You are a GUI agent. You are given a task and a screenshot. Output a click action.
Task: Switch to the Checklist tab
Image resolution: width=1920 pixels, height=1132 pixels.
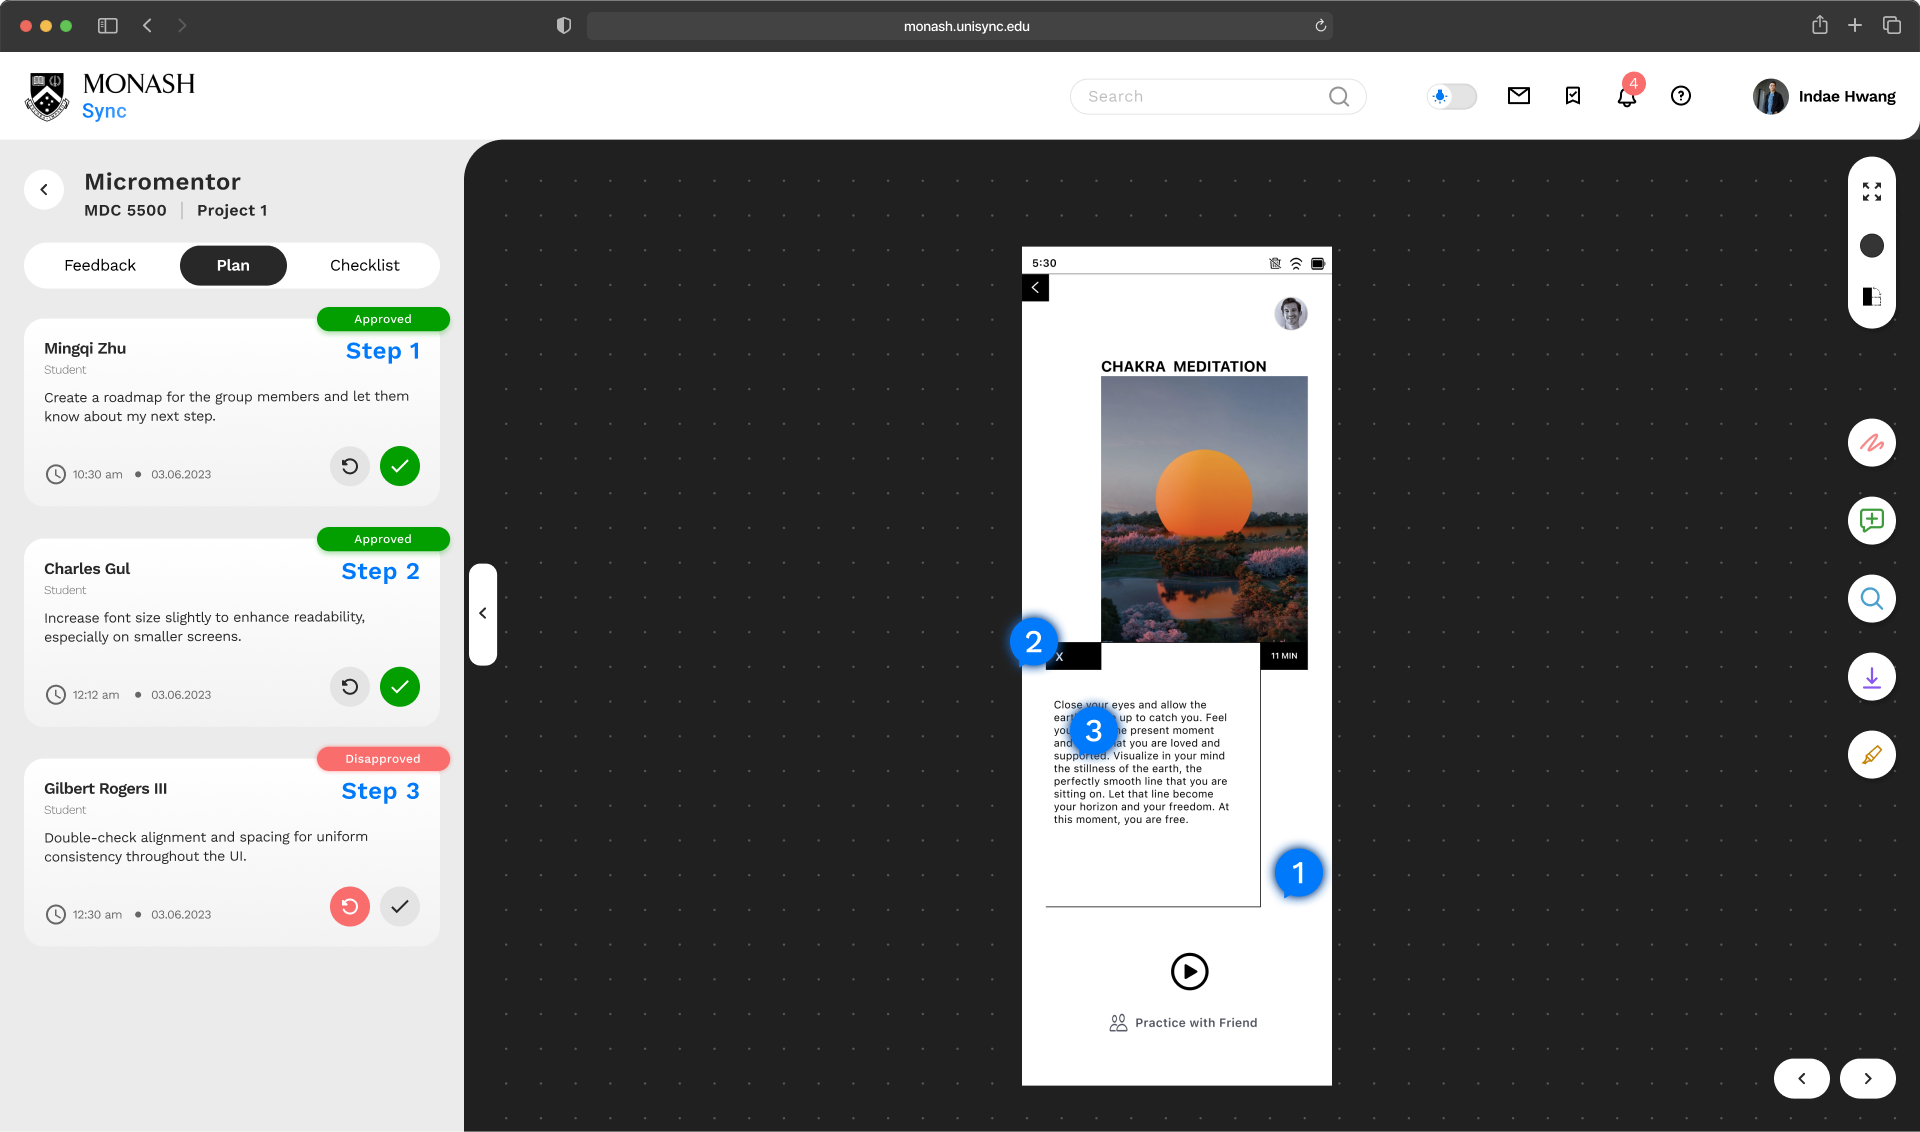(x=364, y=265)
